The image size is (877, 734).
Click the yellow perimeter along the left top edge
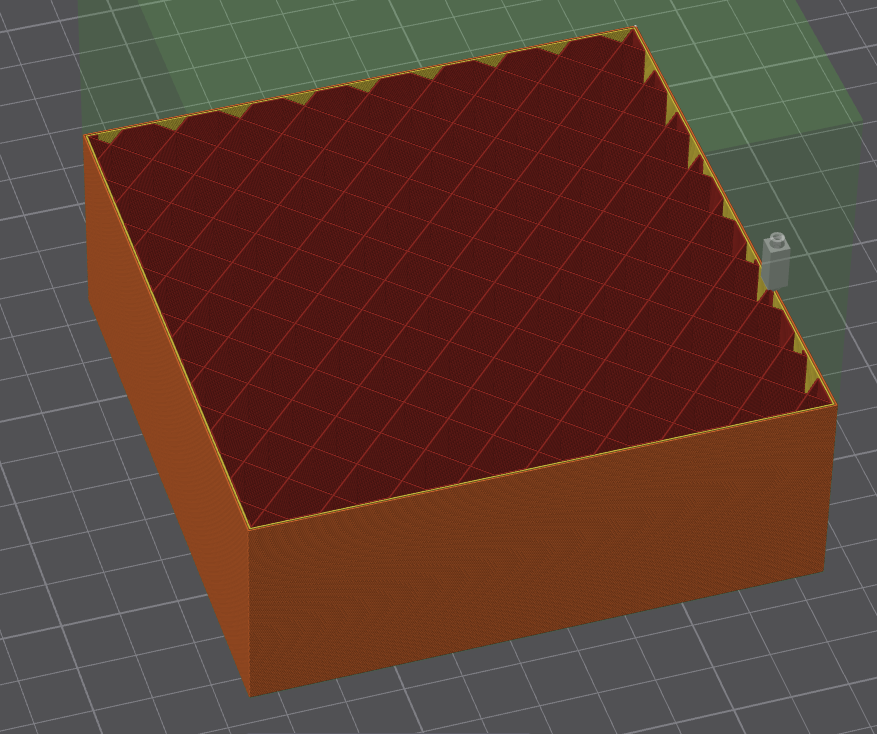(166, 328)
